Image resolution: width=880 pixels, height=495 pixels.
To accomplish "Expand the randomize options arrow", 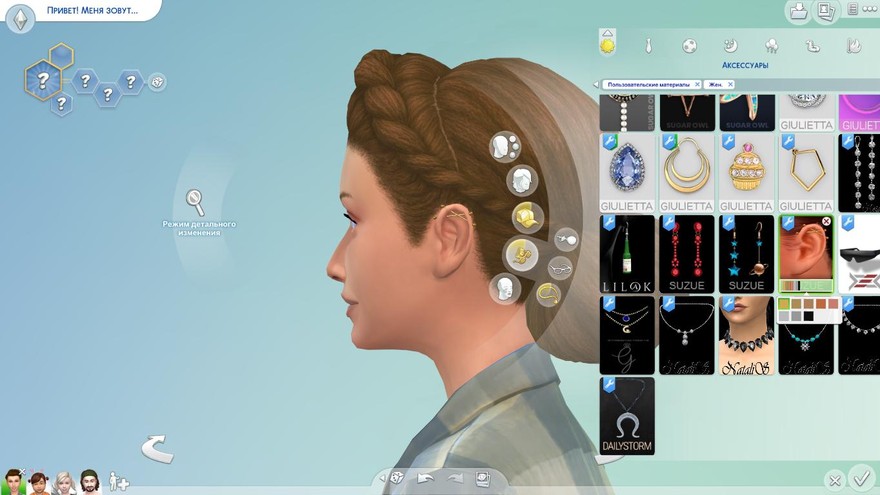I will click(x=383, y=478).
